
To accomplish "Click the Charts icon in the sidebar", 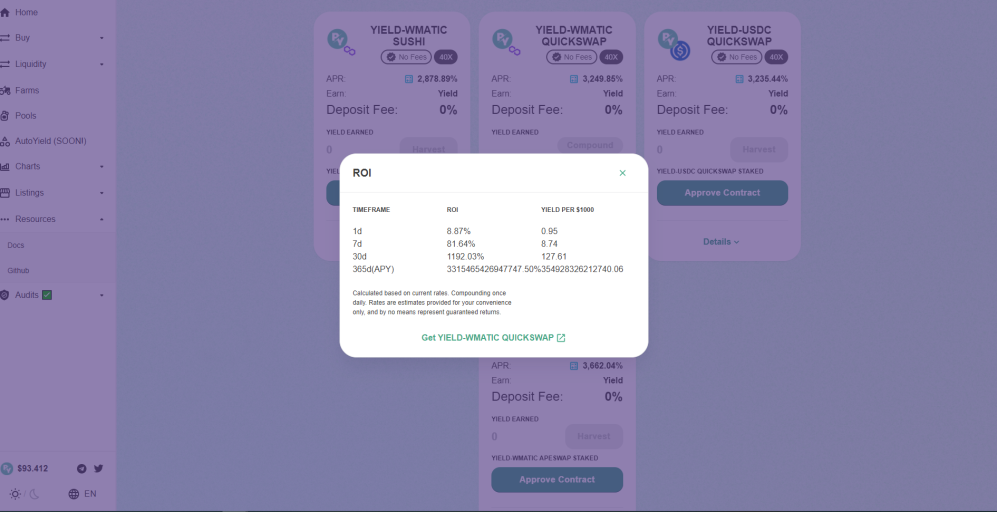I will 5,167.
